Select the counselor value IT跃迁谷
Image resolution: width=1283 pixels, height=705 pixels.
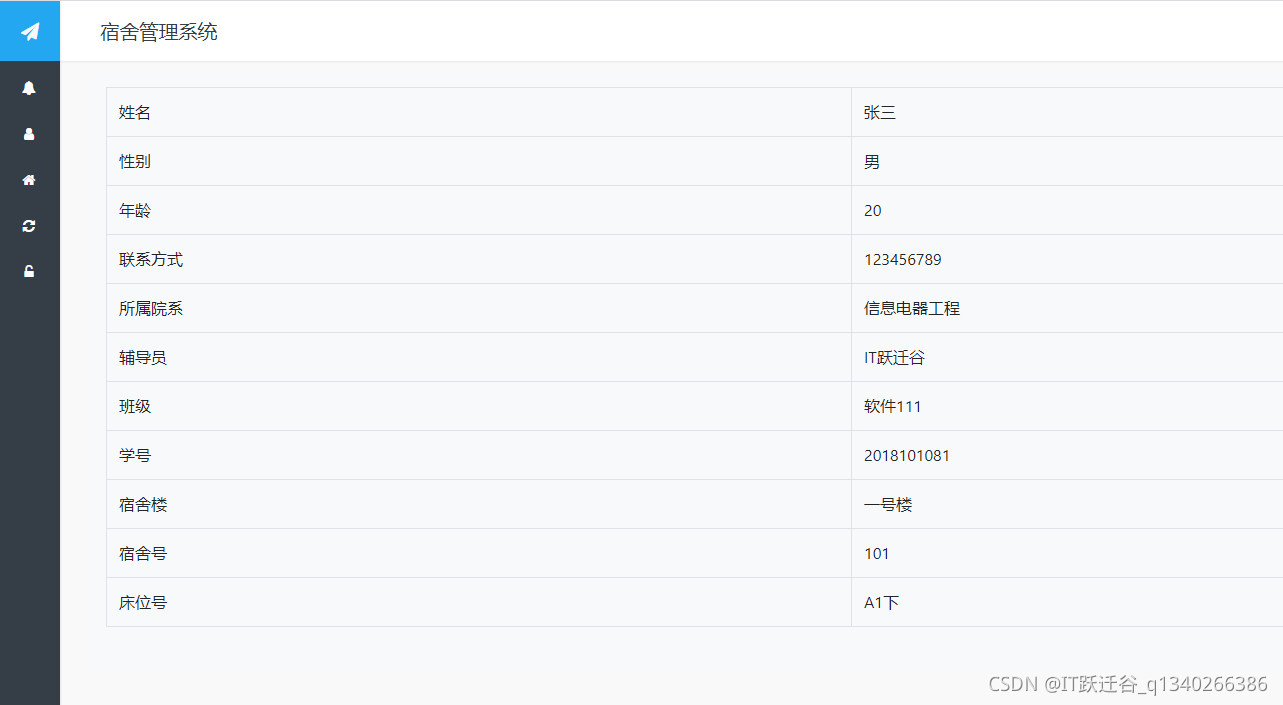pos(894,358)
